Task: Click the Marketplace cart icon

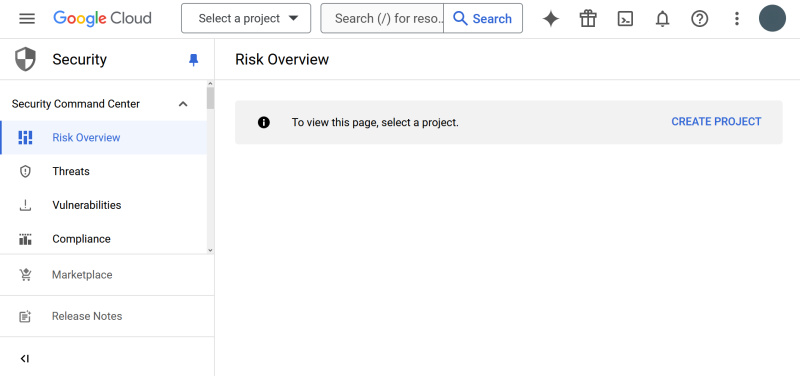Action: click(25, 275)
